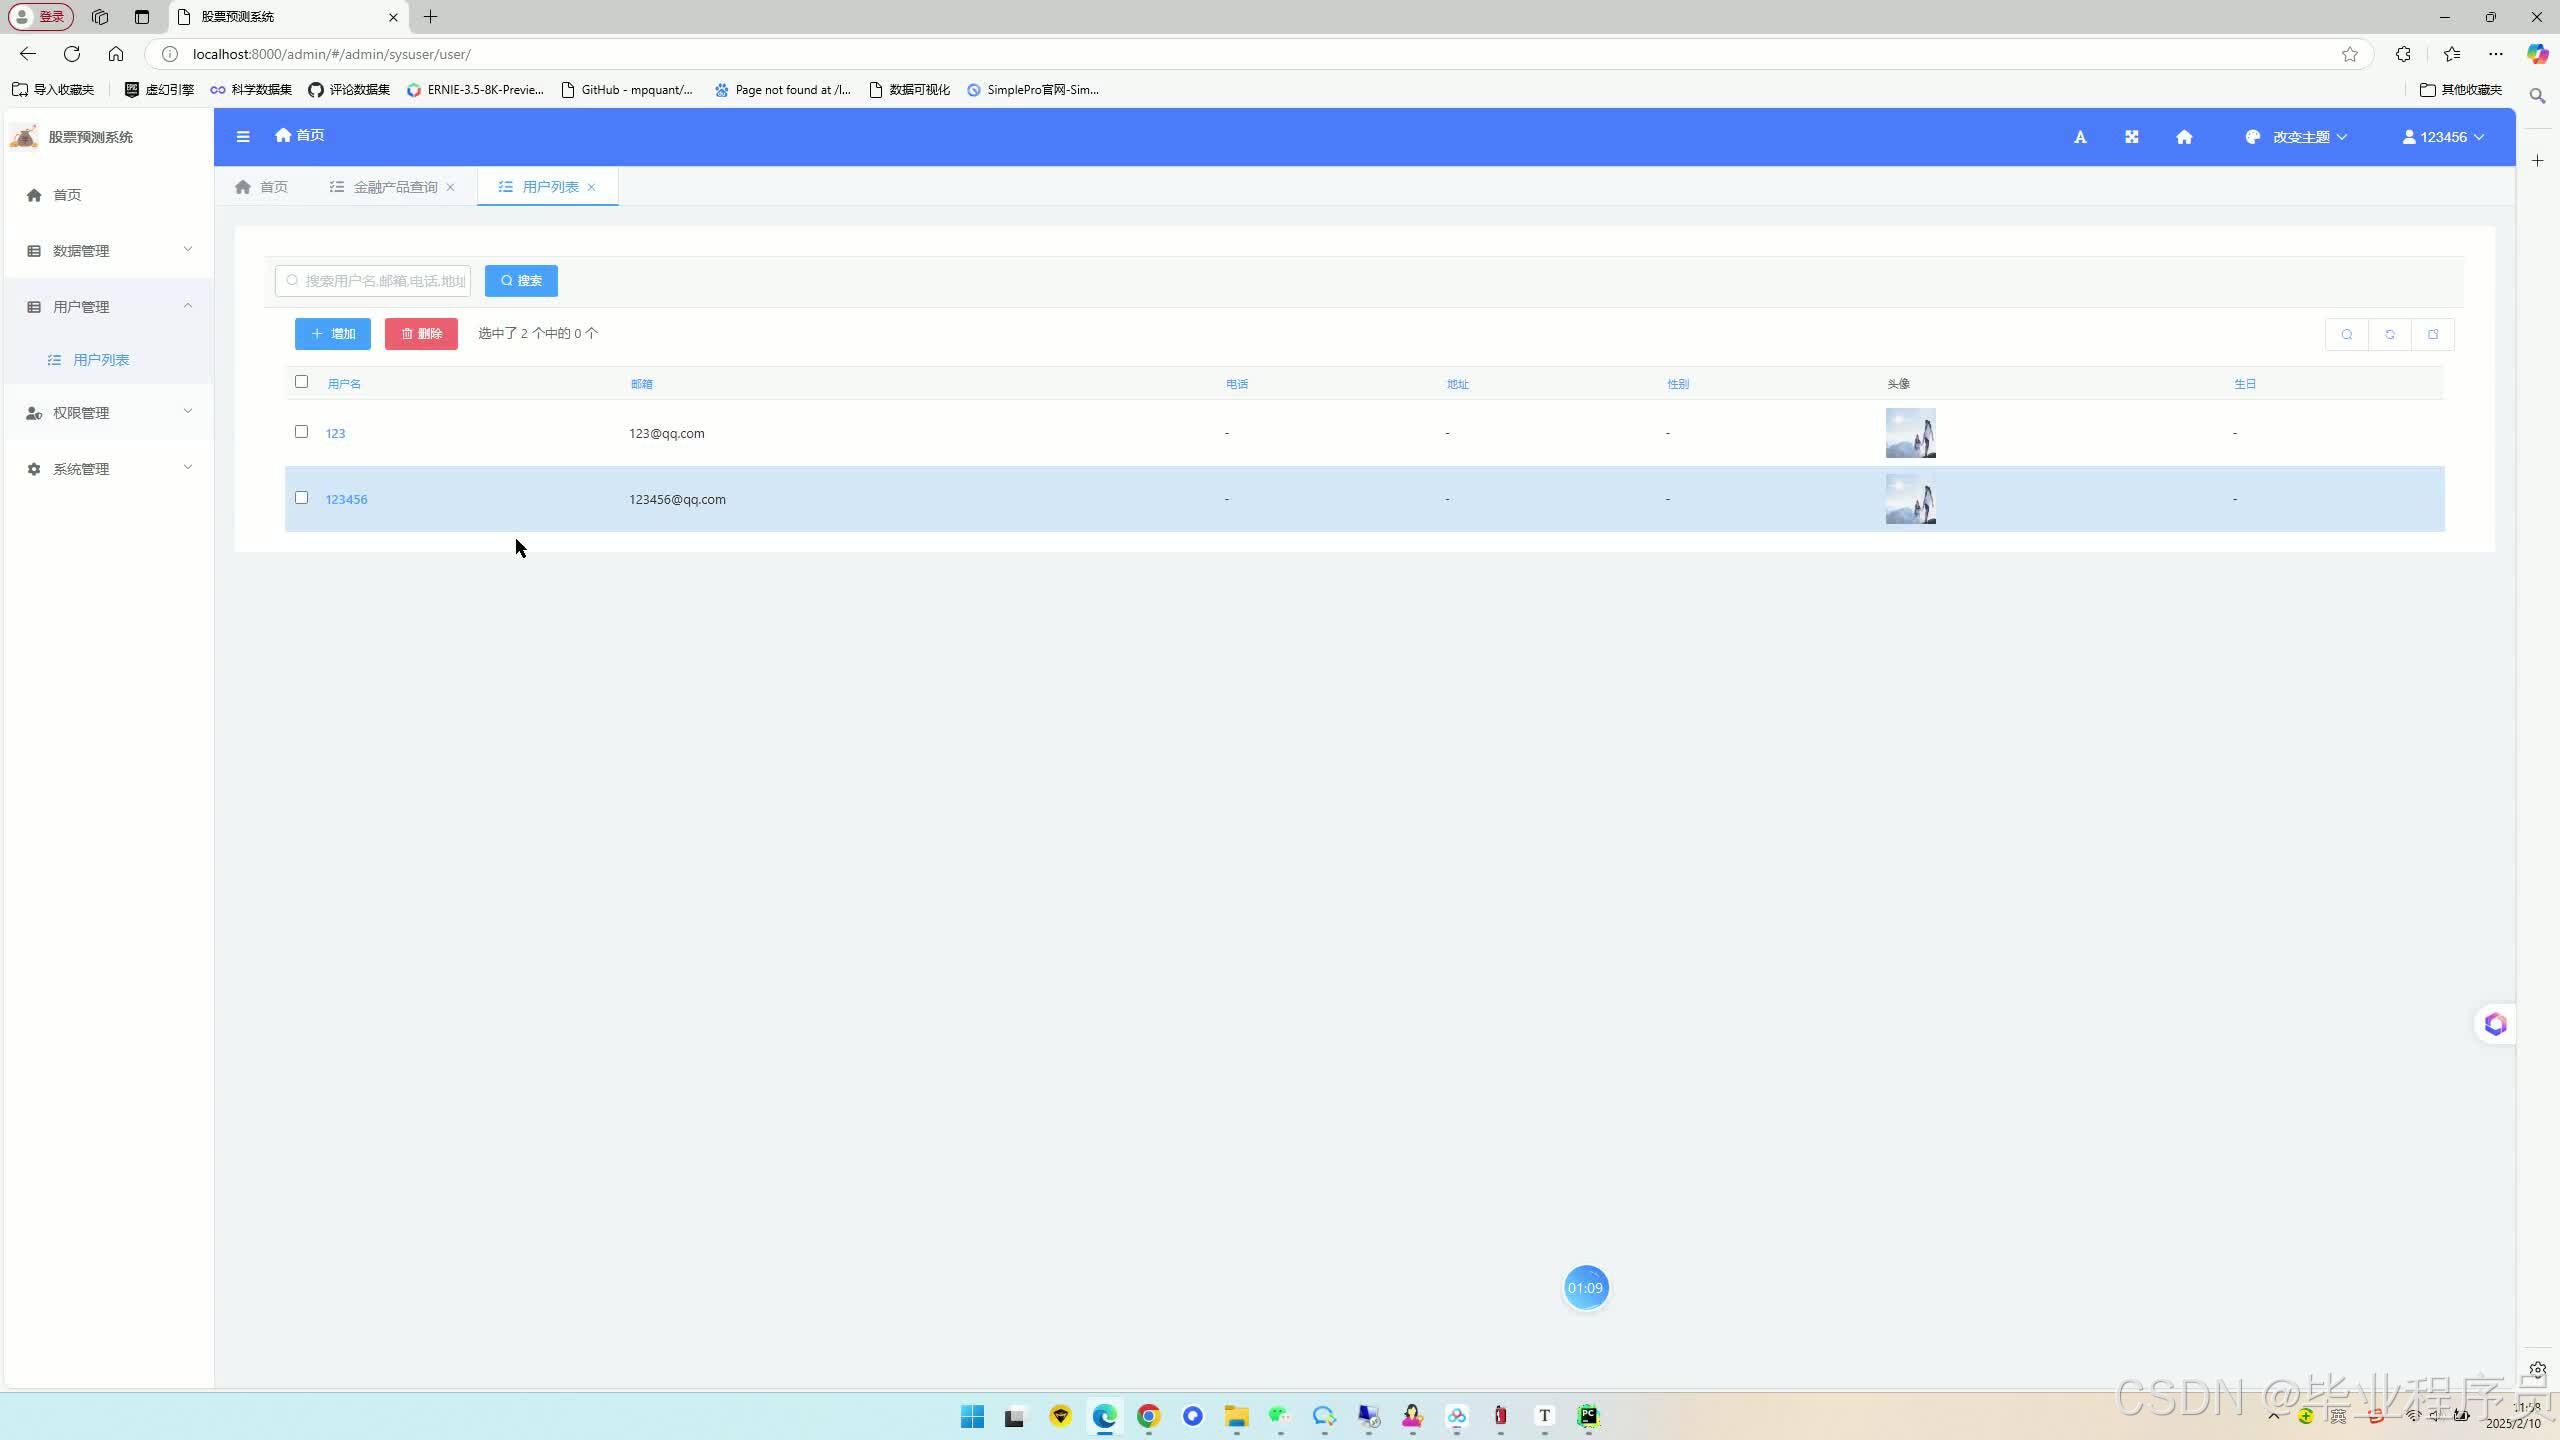Click the font size icon in header
Screen dimensions: 2560x1440
pyautogui.click(x=2080, y=137)
